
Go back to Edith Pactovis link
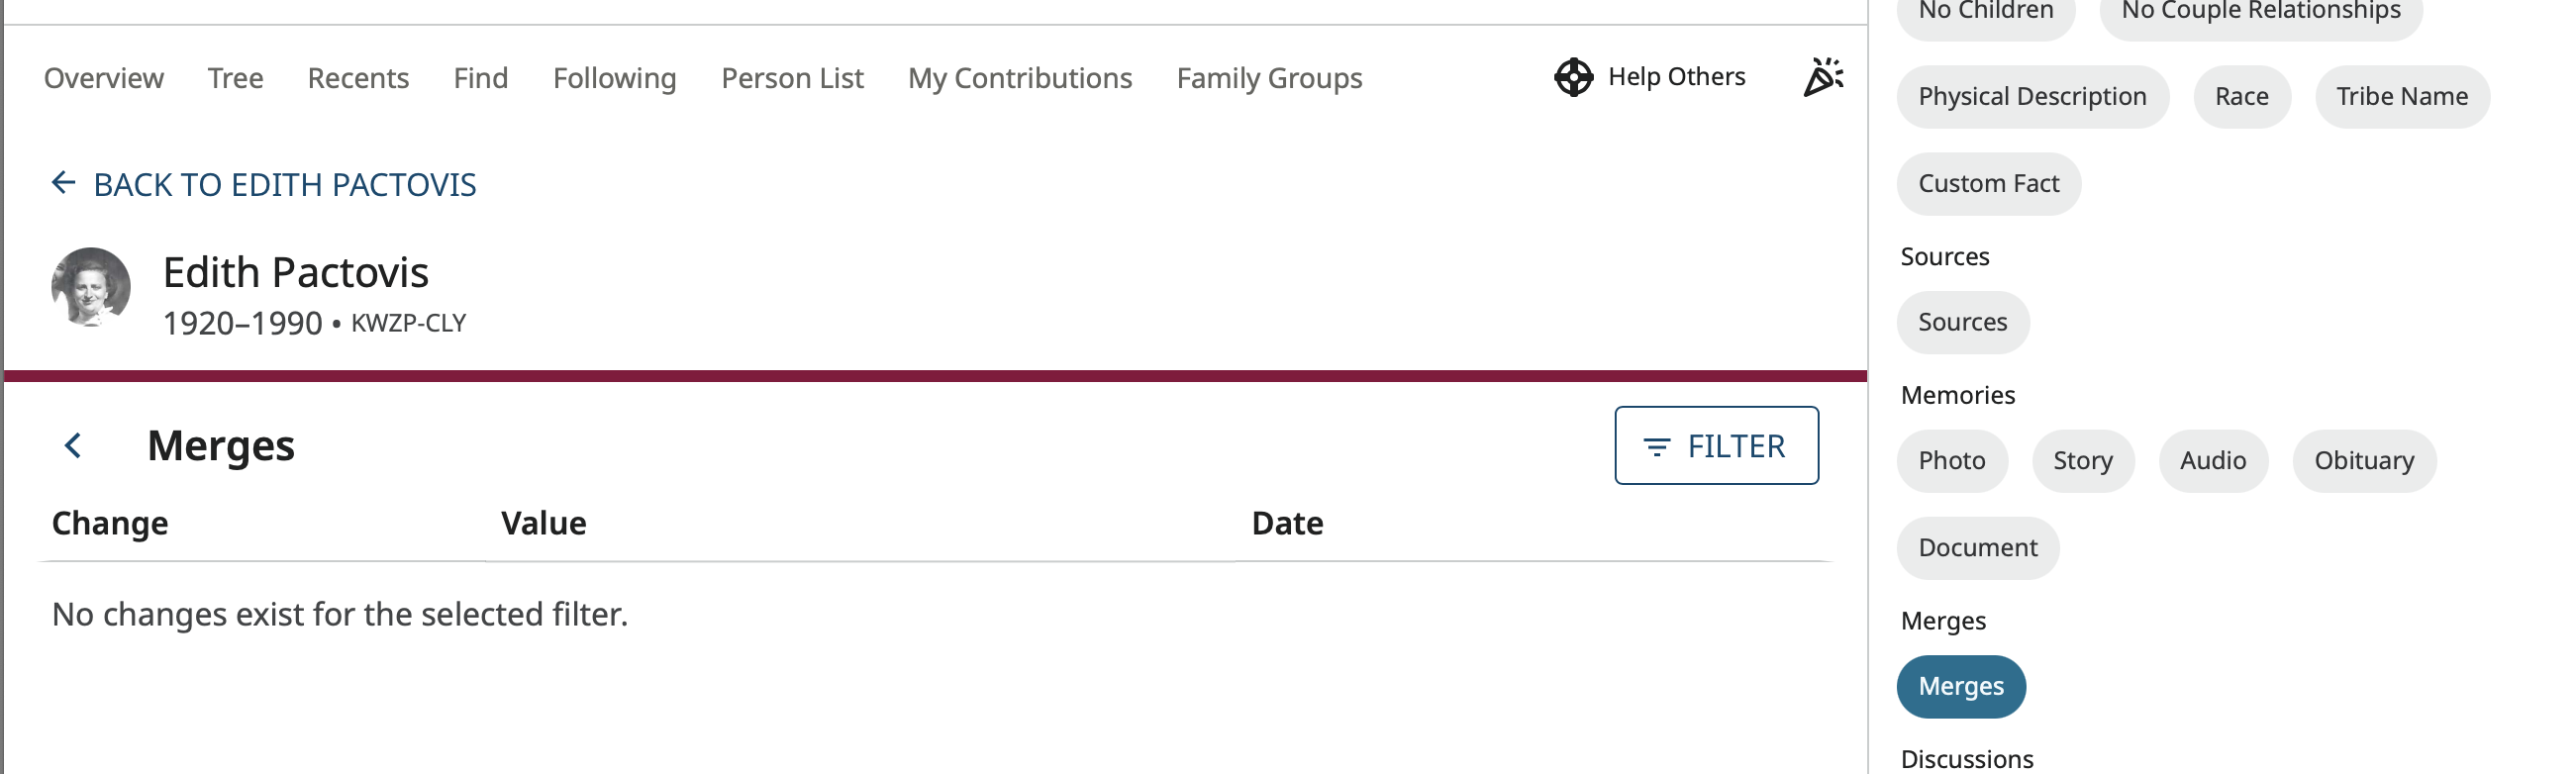tap(264, 185)
